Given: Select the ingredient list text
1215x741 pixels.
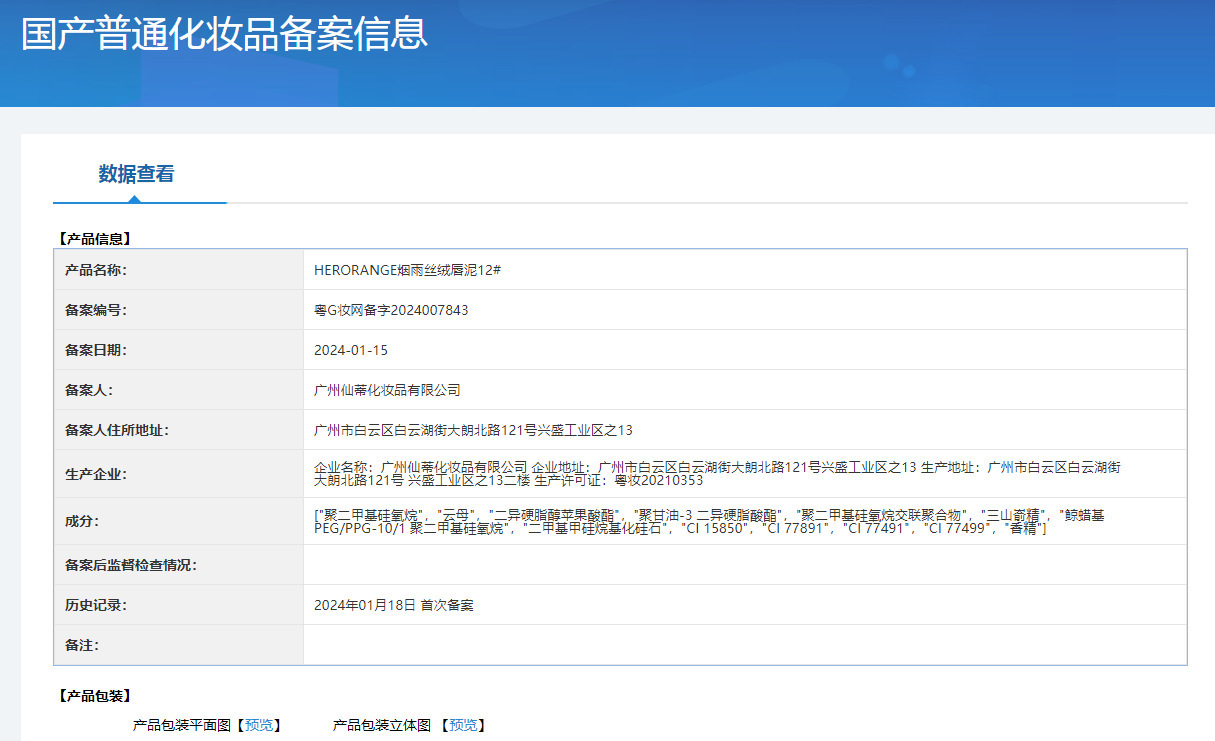Looking at the screenshot, I should click(709, 521).
